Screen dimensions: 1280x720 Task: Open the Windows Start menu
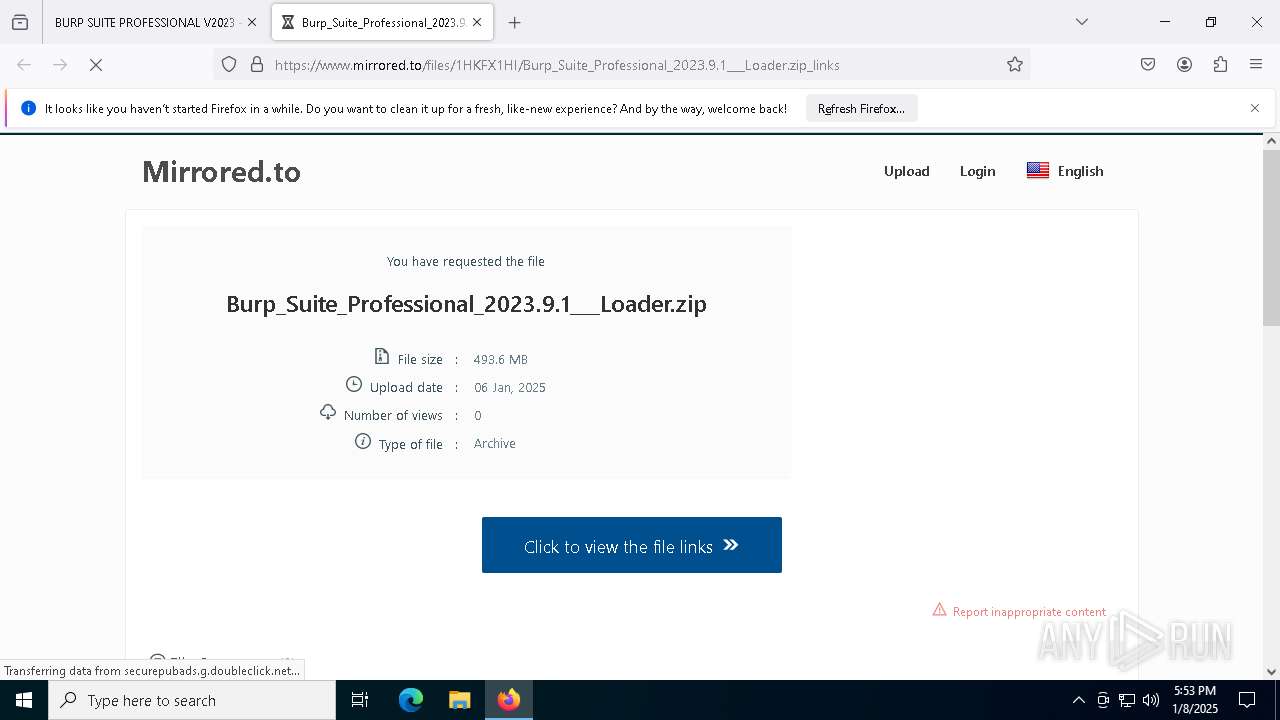[x=24, y=700]
